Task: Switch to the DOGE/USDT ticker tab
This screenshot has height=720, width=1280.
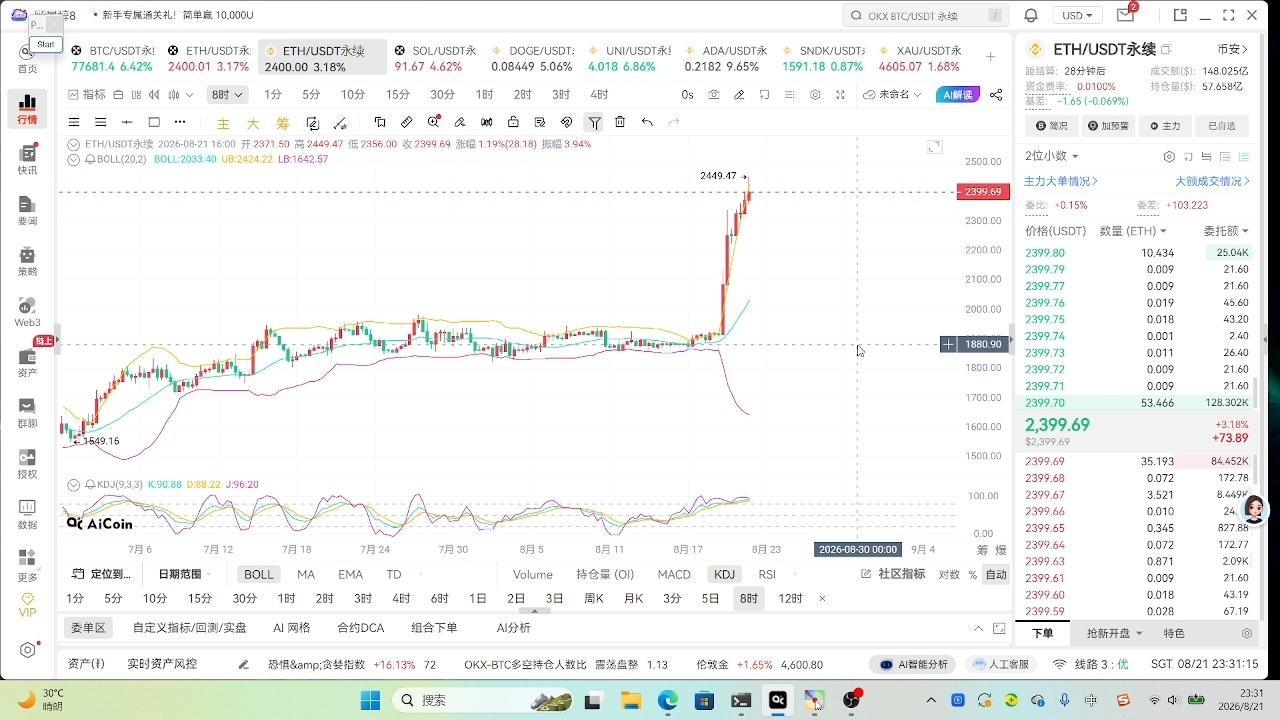Action: click(x=532, y=59)
